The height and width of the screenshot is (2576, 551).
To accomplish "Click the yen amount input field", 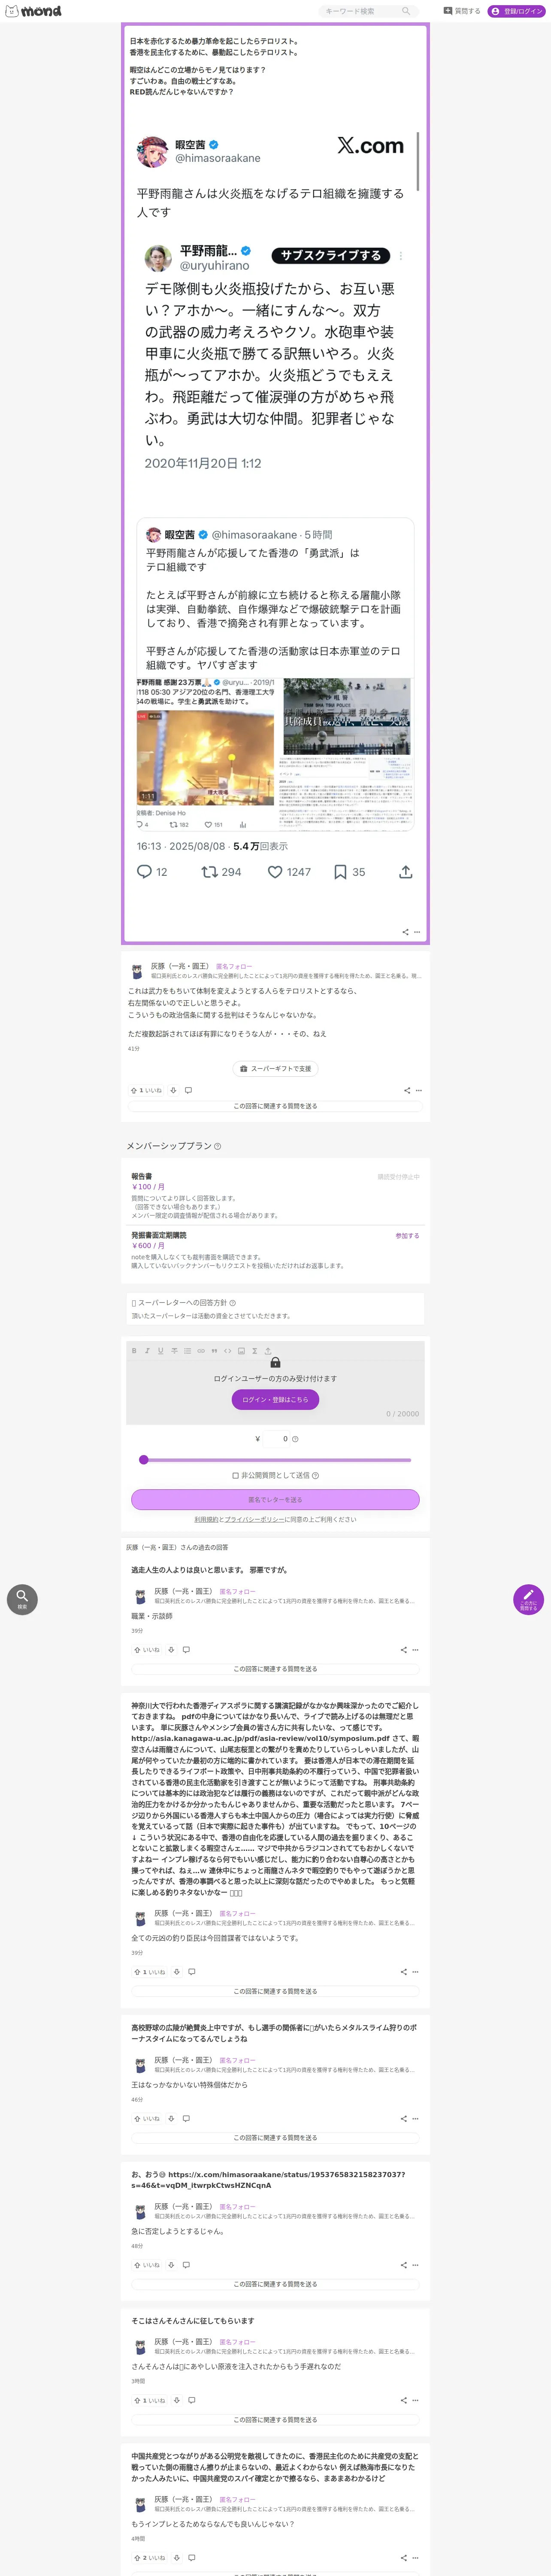I will point(275,1439).
